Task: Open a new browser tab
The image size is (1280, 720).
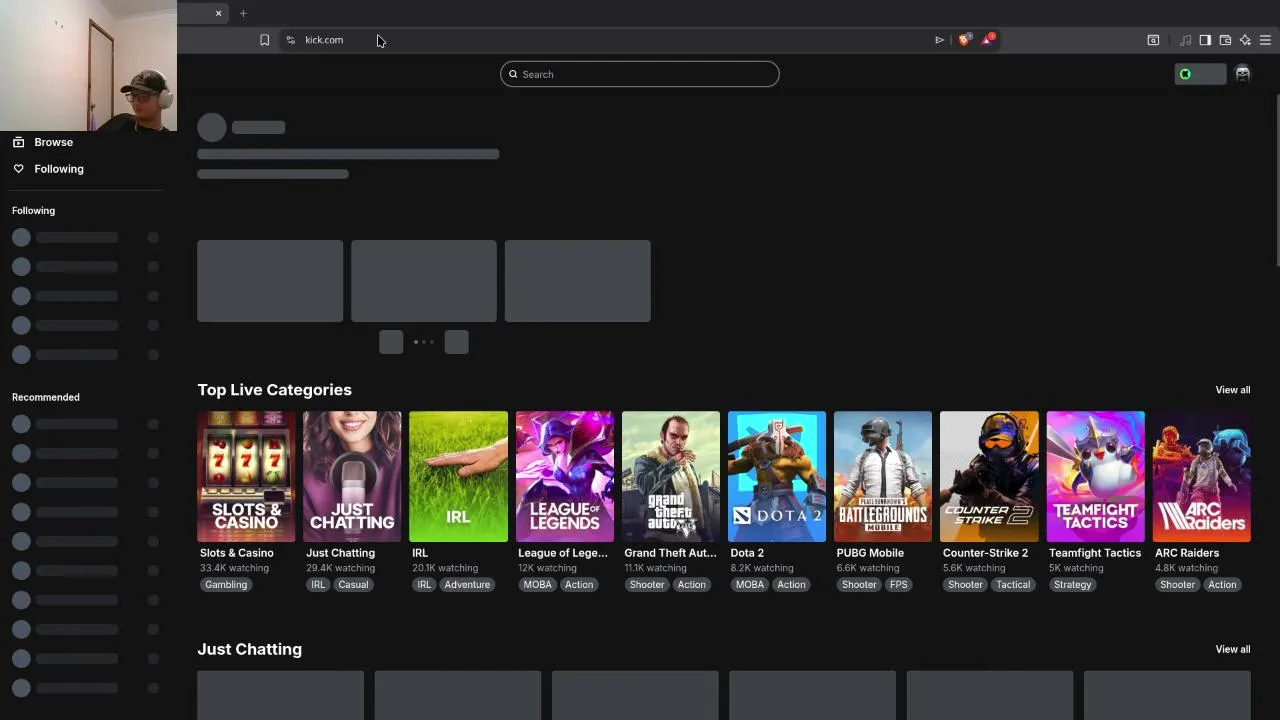Action: [243, 13]
